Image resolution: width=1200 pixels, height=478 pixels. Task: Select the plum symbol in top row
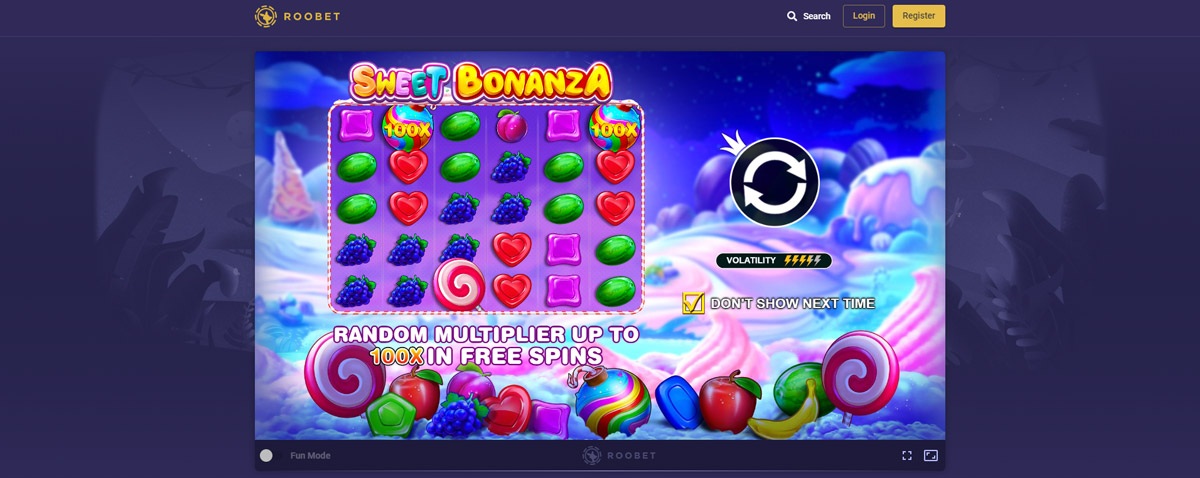[x=512, y=126]
